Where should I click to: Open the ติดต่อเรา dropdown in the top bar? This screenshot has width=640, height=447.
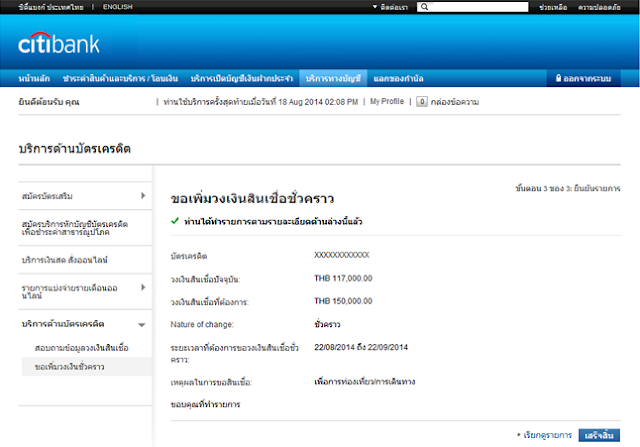390,7
